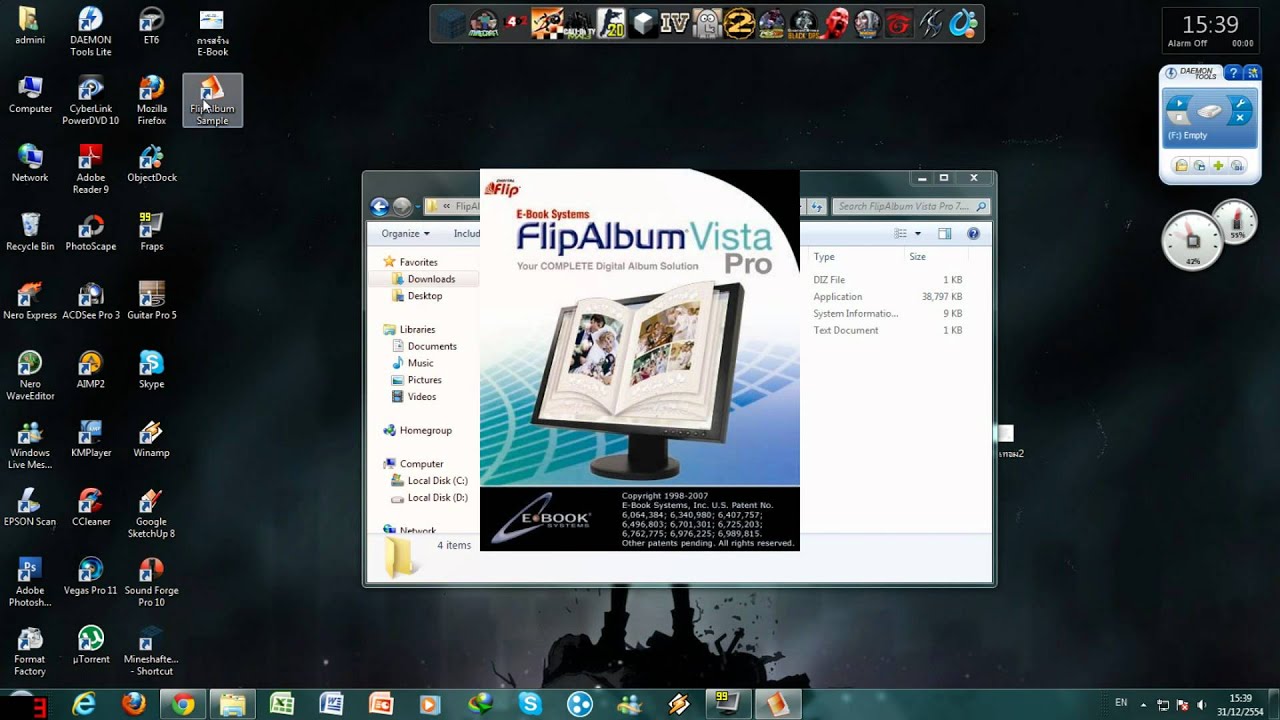
Task: Click DAEMON Tools gadget stop button
Action: pos(1180,119)
